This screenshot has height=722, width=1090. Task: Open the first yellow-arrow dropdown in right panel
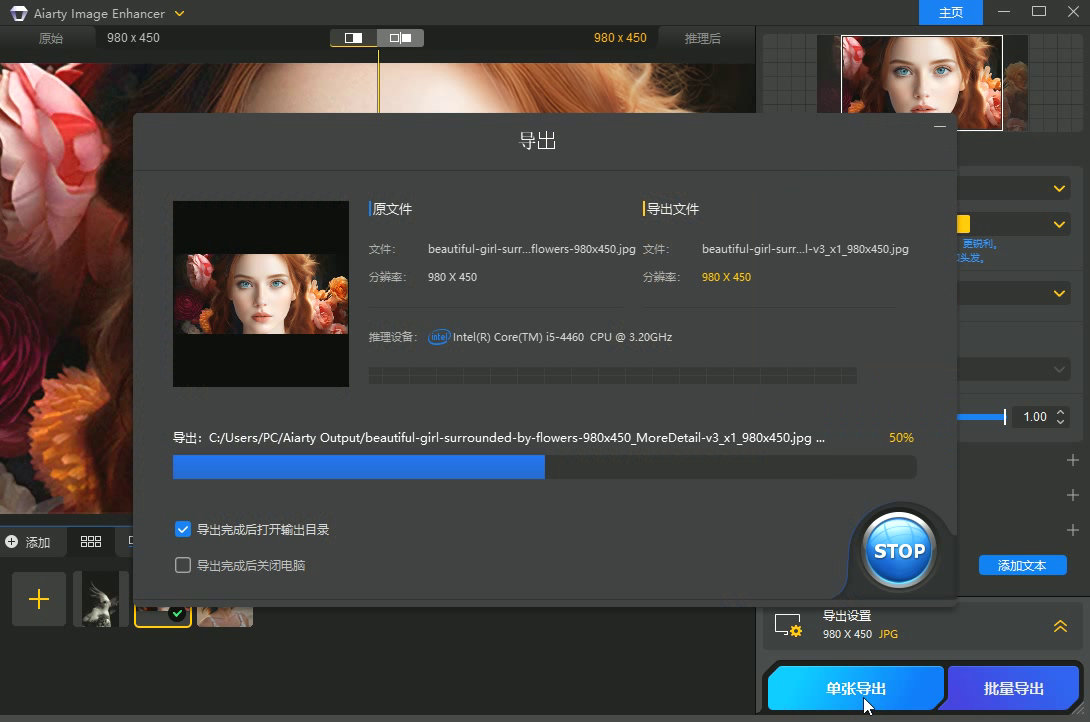click(1060, 189)
